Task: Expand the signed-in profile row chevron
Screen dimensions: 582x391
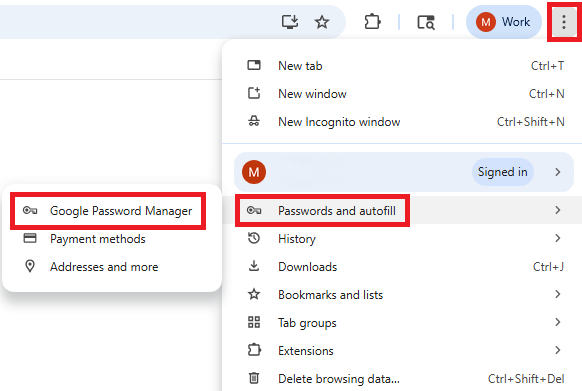Action: [558, 172]
